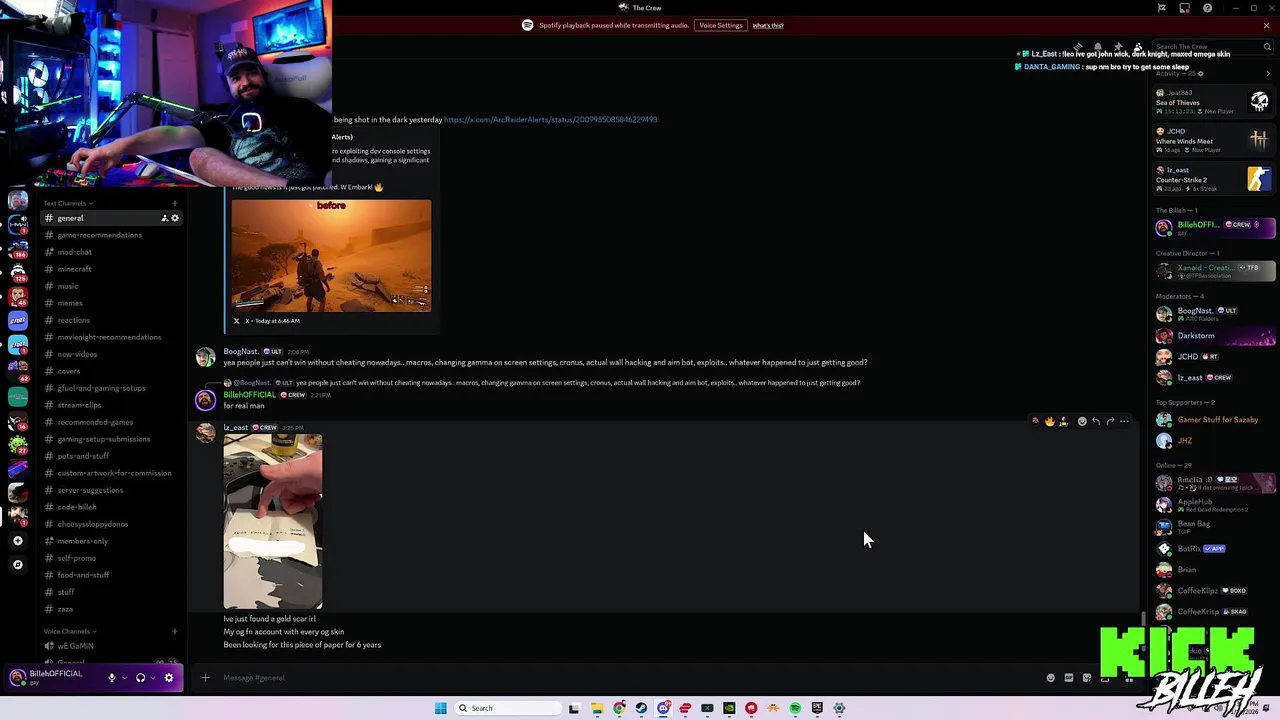Viewport: 1280px width, 720px height.
Task: Type in the Message #general field
Action: coord(630,678)
